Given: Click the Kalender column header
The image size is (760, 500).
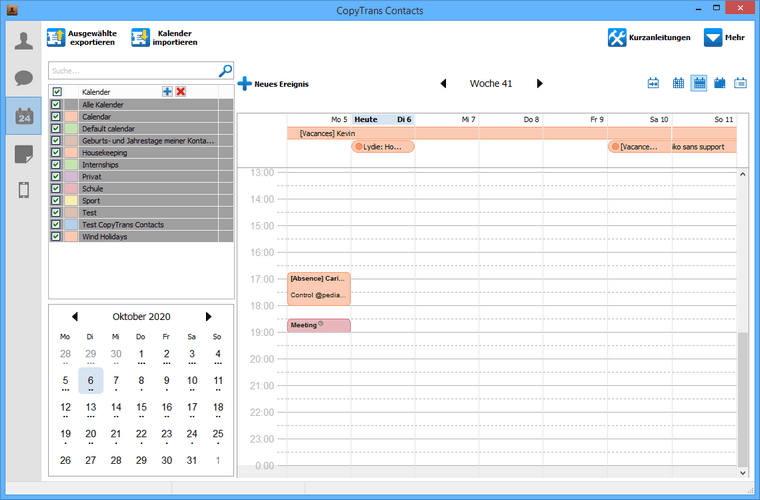Looking at the screenshot, I should 96,92.
